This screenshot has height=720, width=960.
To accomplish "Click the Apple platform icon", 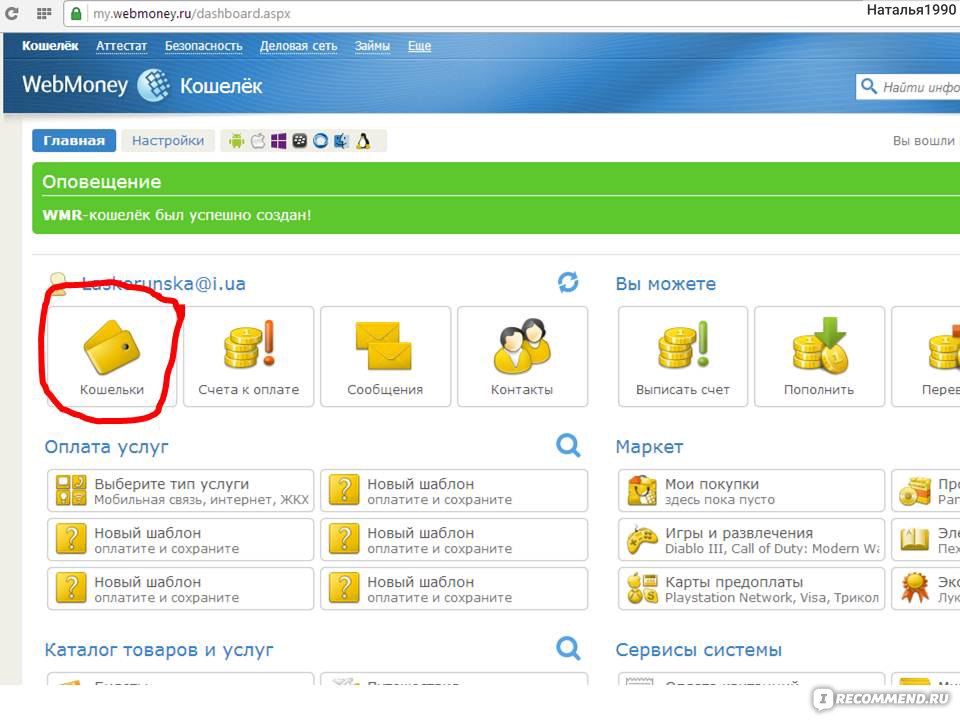I will pos(258,141).
